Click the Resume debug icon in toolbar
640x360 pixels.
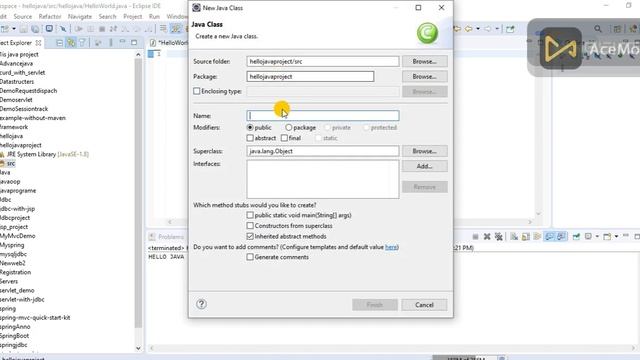coord(79,29)
